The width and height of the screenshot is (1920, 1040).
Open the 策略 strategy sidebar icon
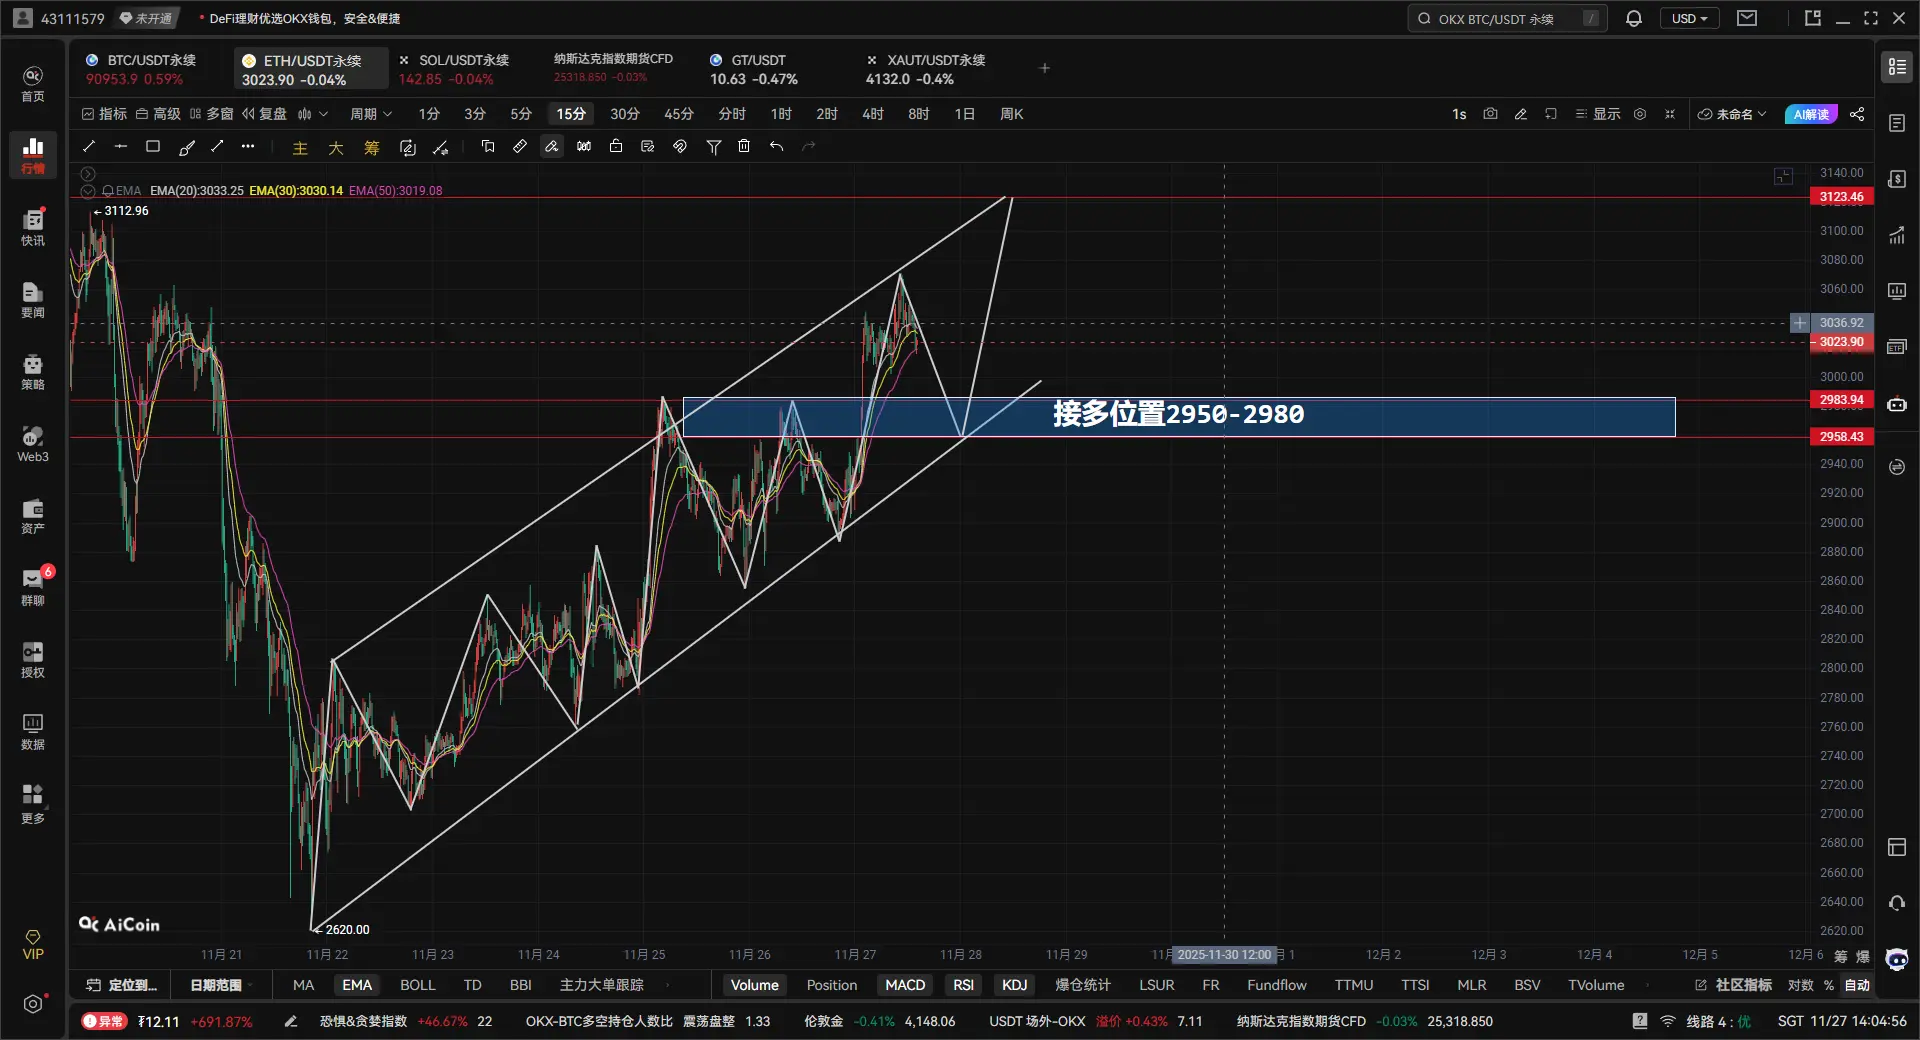coord(33,371)
